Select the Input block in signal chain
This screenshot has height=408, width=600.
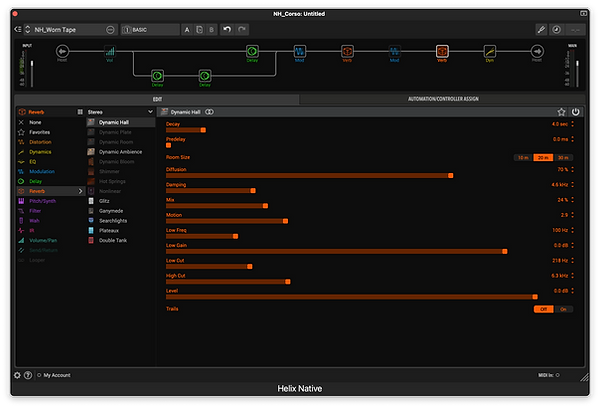pos(62,51)
